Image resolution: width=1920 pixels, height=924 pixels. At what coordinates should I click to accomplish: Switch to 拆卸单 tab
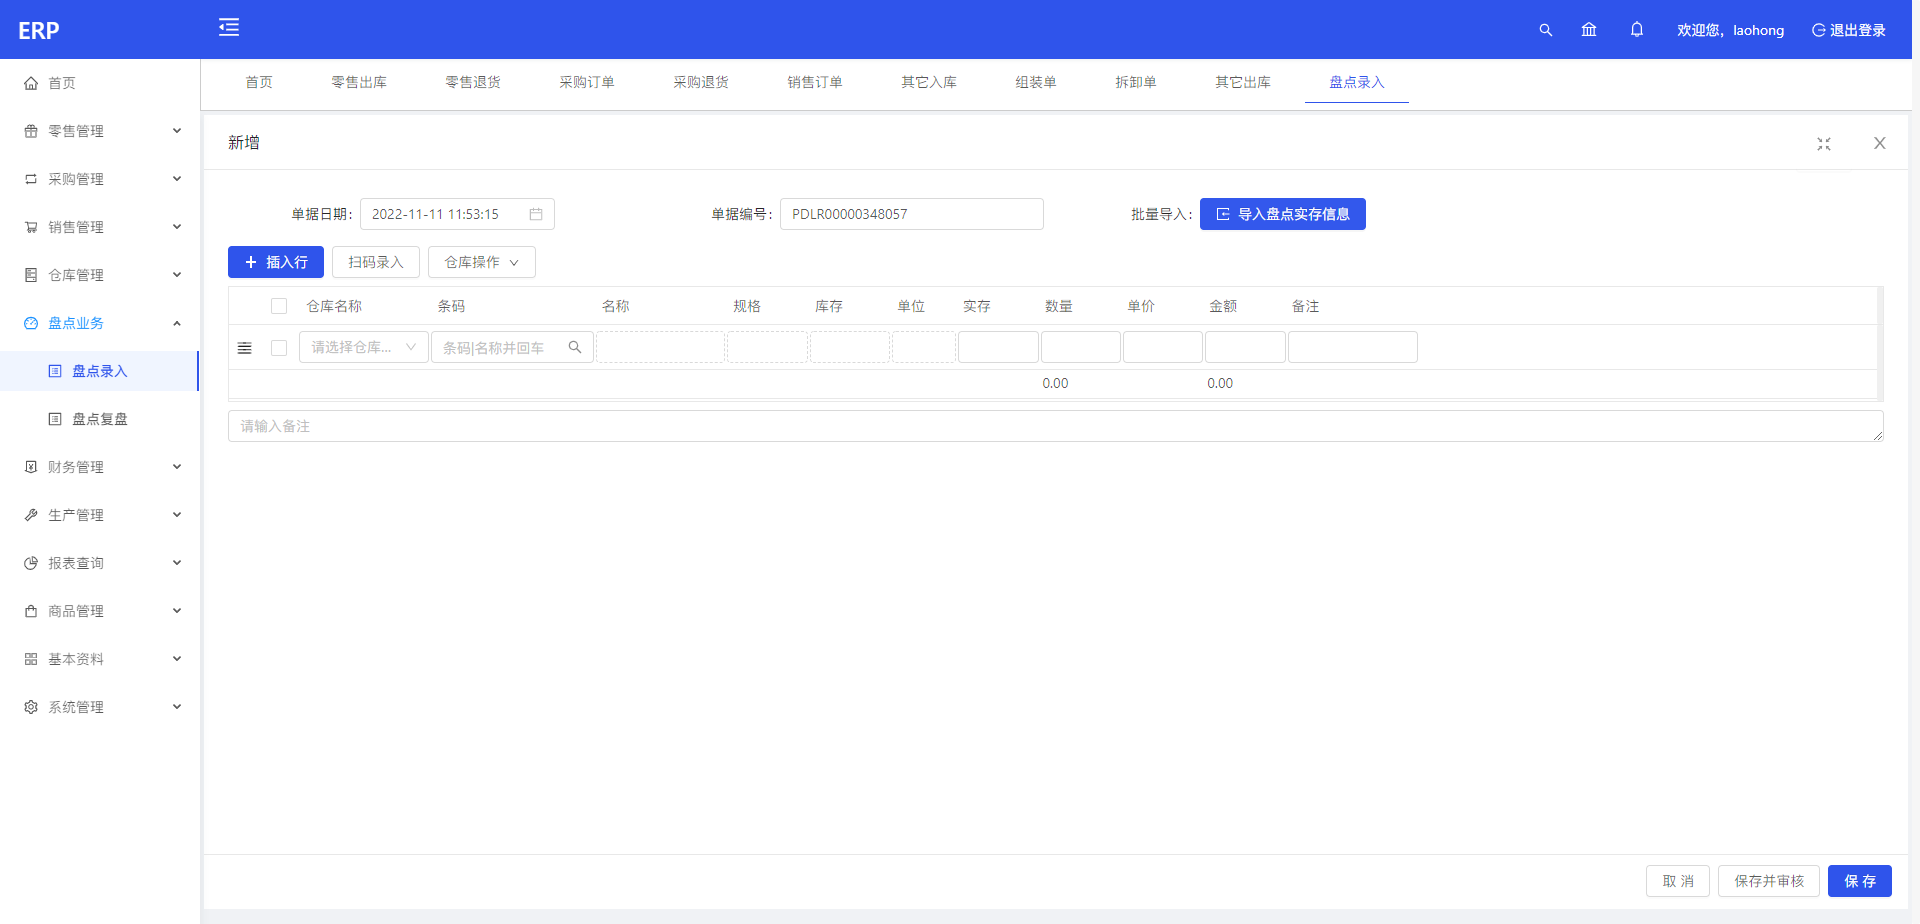[x=1136, y=82]
